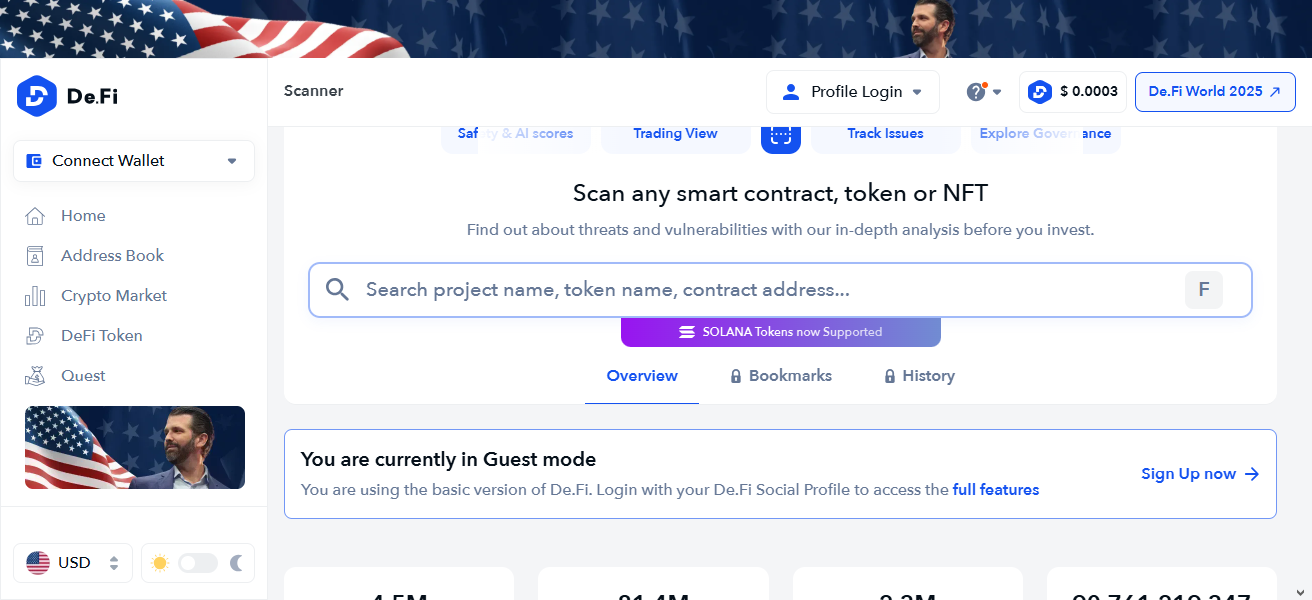The width and height of the screenshot is (1312, 600).
Task: Open the Home page from sidebar
Action: (x=82, y=215)
